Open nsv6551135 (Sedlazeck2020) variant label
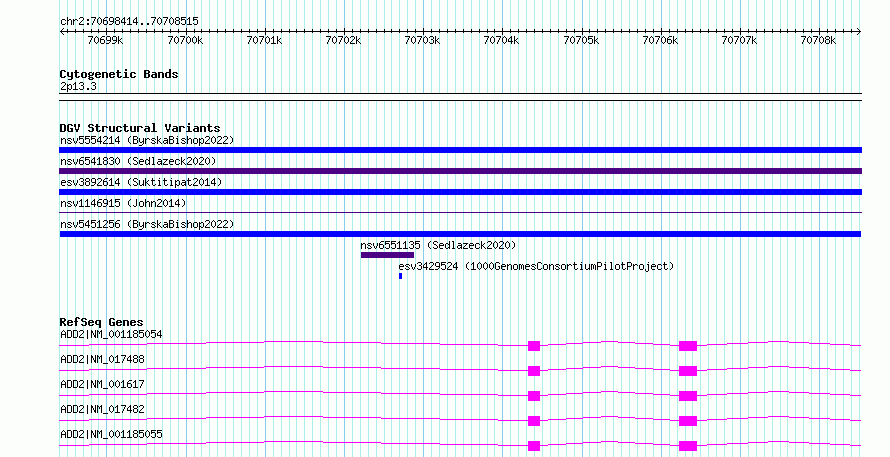890x457 pixels. (x=438, y=245)
